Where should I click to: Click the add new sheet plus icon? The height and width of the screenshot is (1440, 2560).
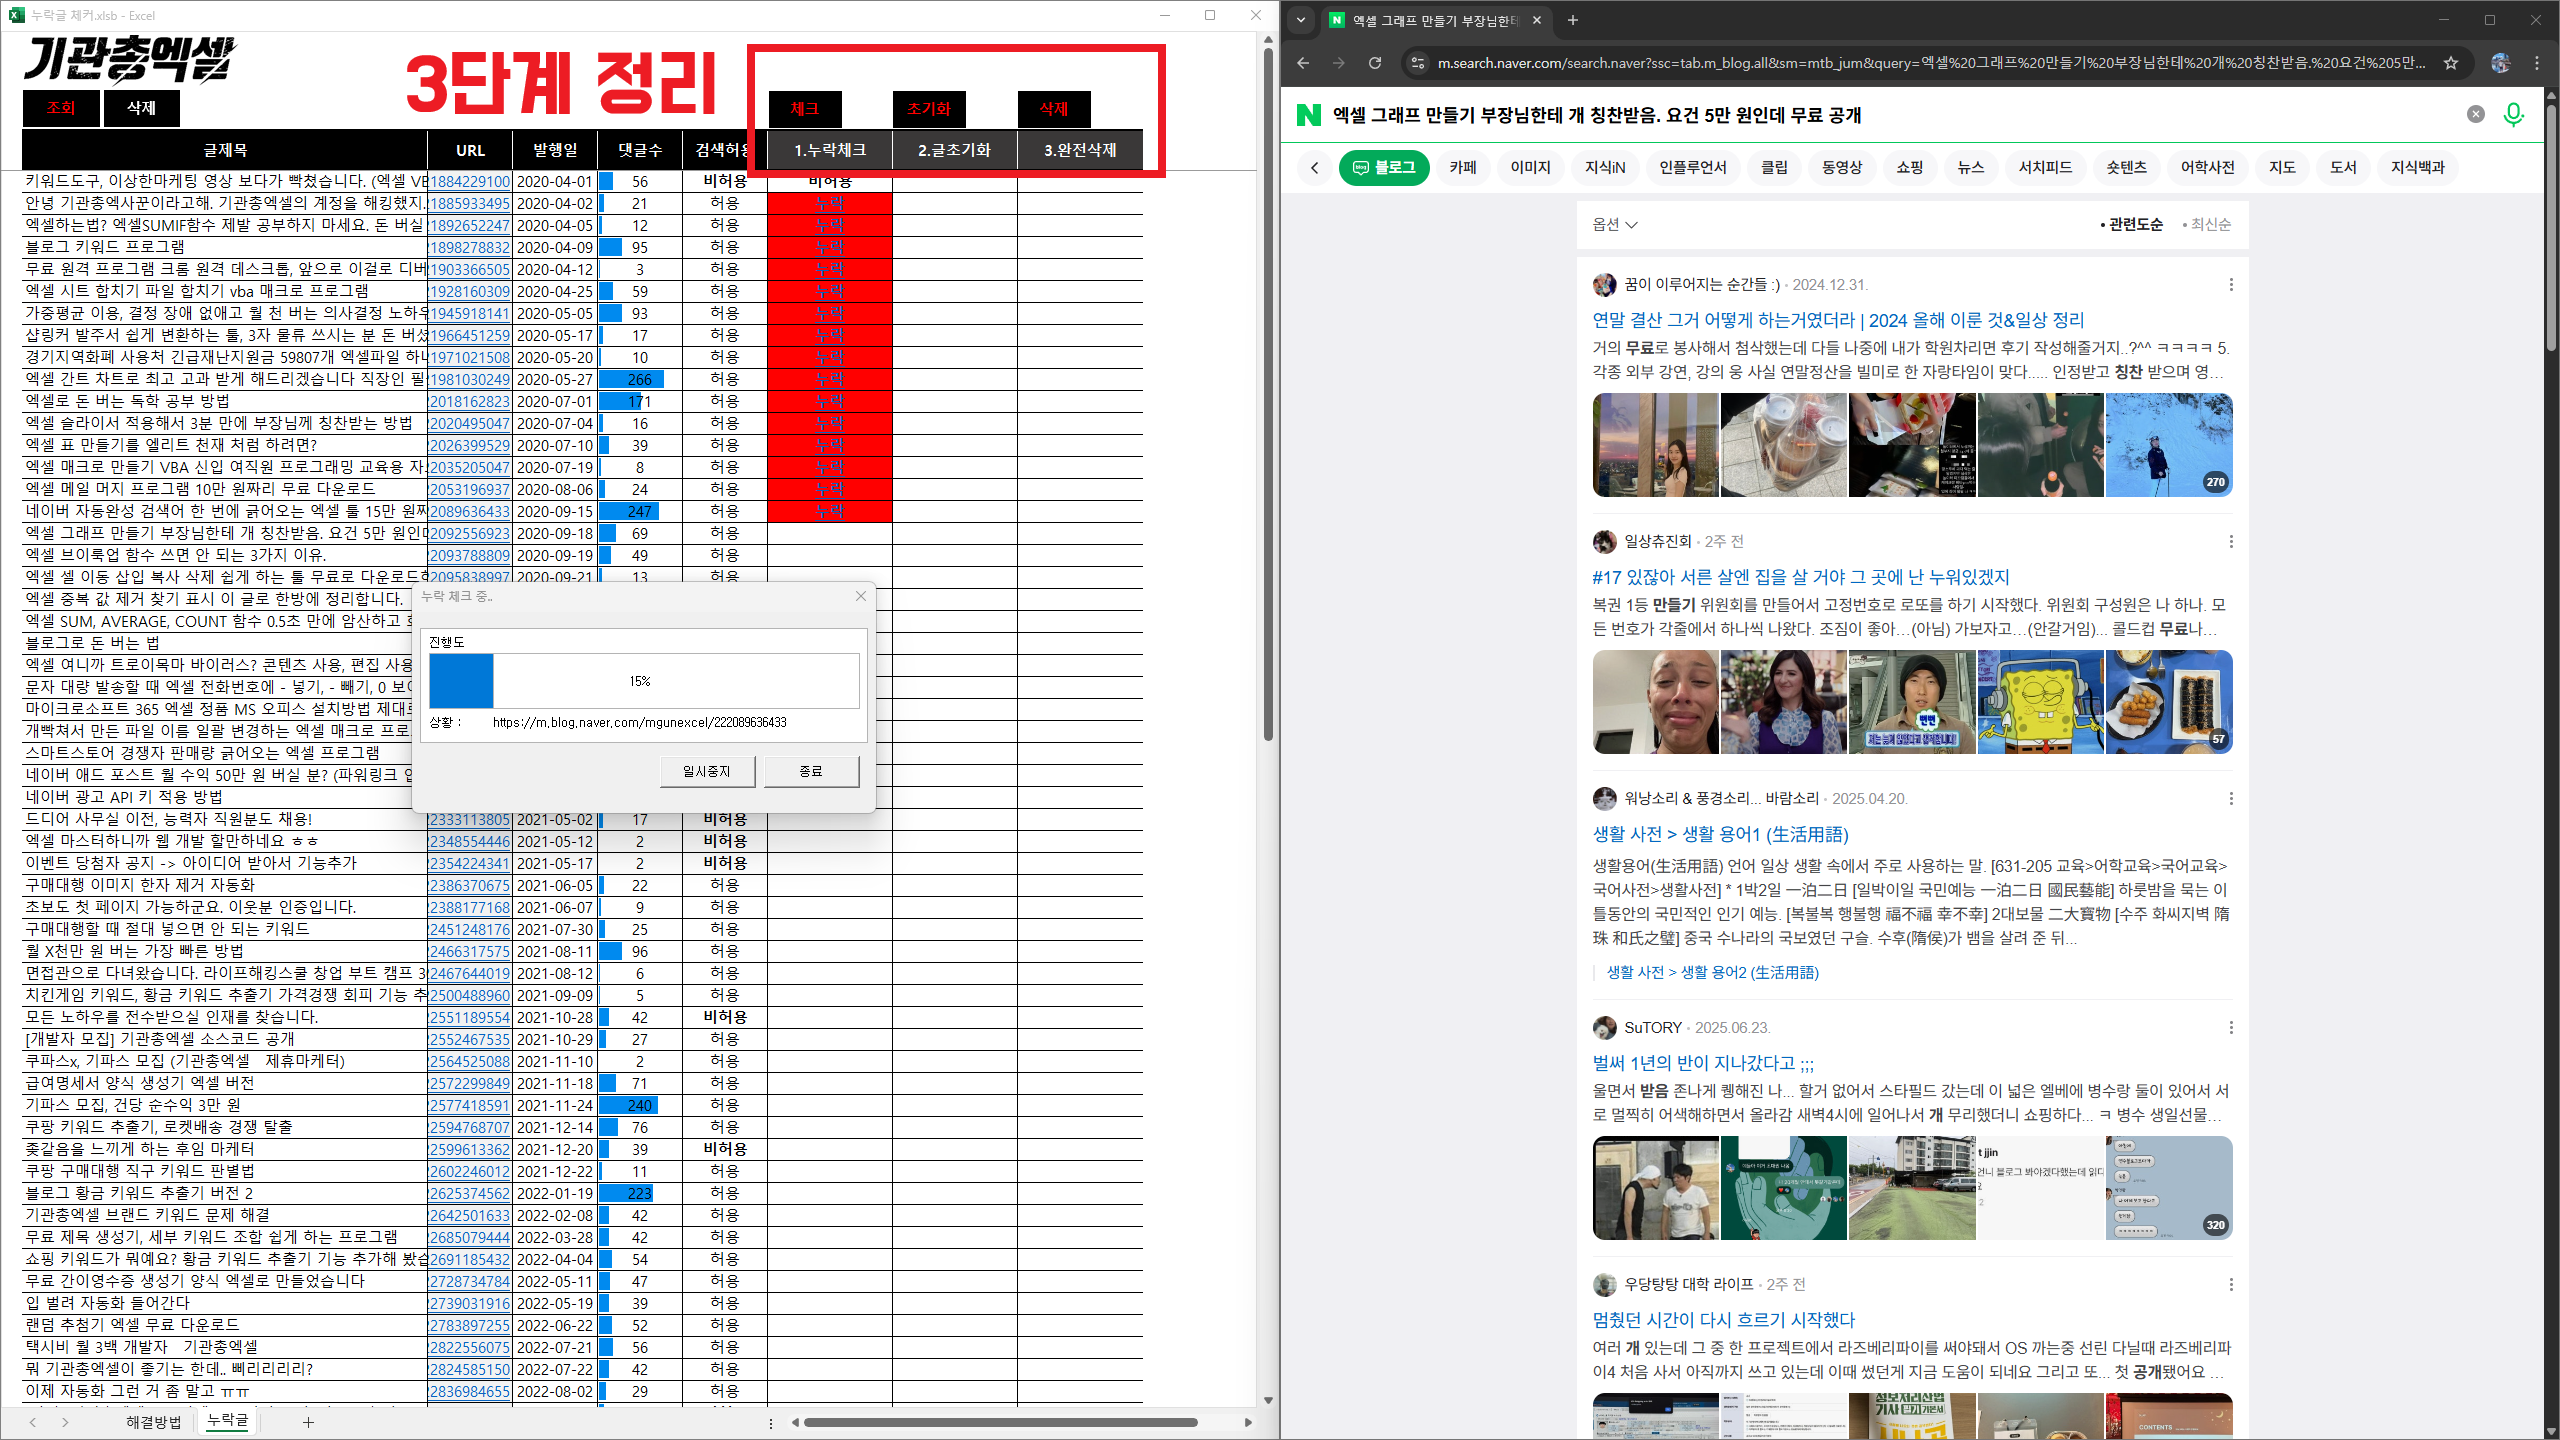click(x=308, y=1422)
